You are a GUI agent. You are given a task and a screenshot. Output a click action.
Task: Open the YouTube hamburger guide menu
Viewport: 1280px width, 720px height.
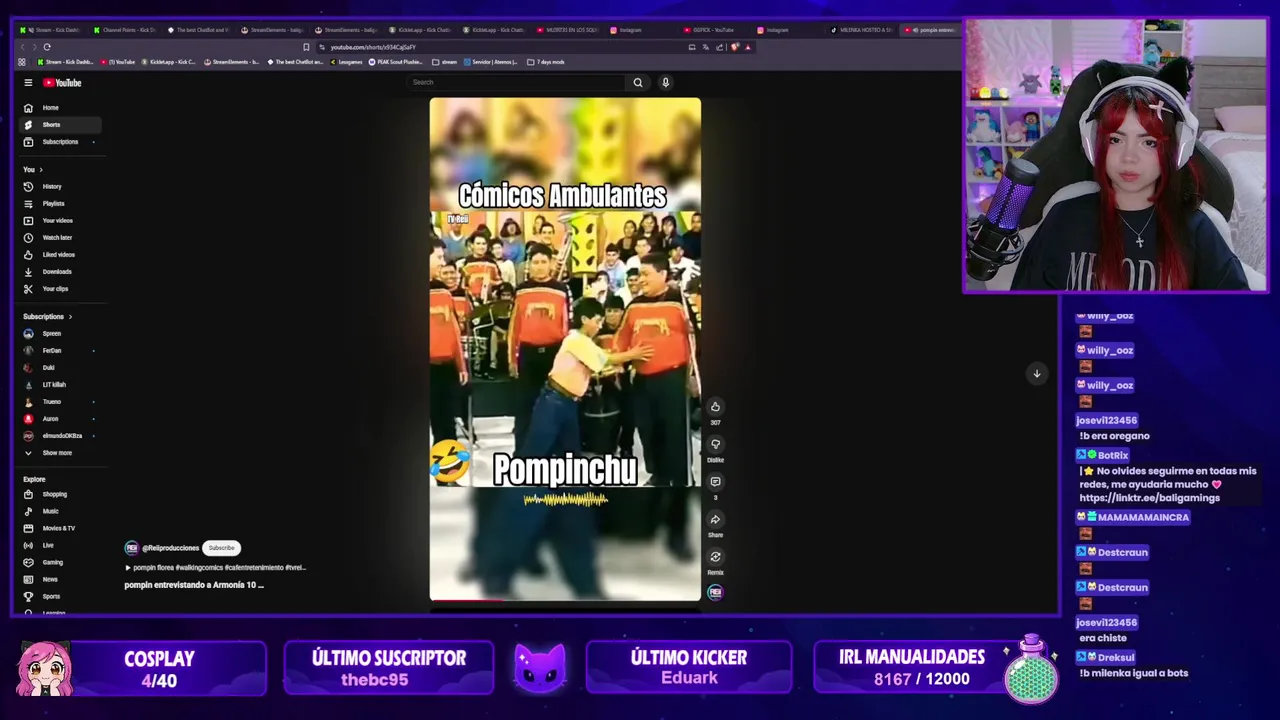pyautogui.click(x=28, y=83)
